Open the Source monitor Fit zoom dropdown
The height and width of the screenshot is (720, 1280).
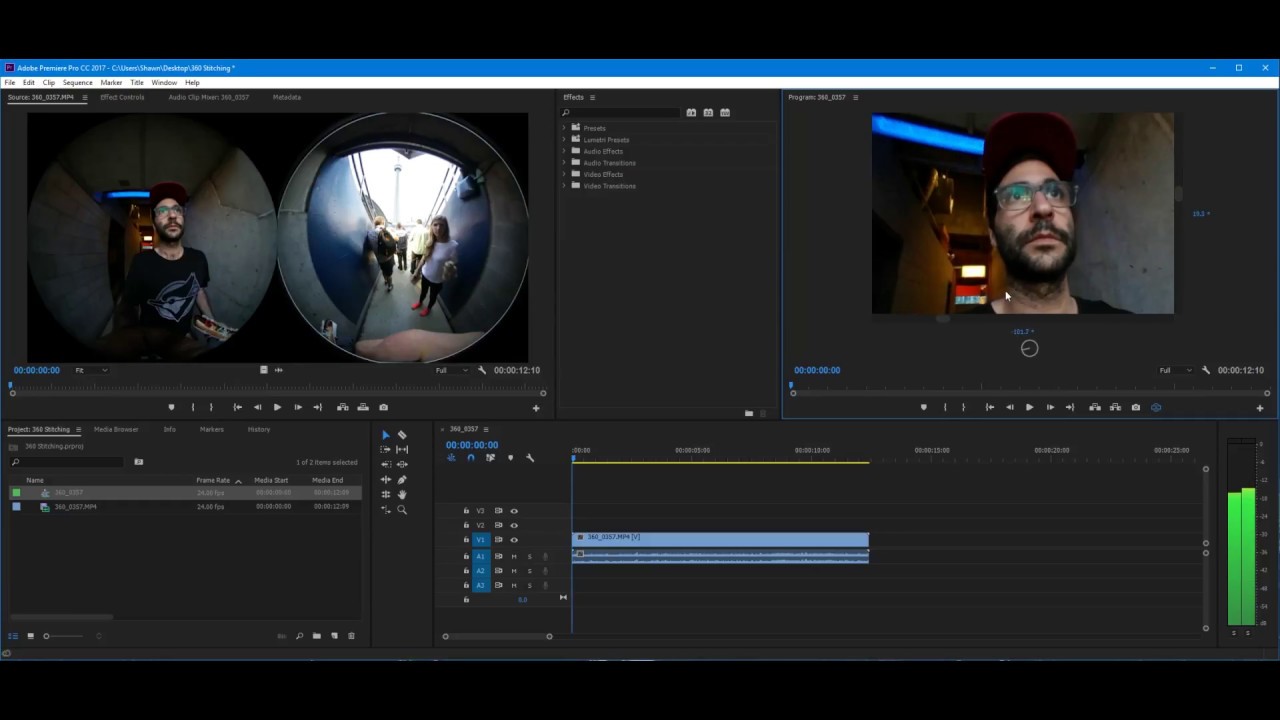tap(91, 370)
